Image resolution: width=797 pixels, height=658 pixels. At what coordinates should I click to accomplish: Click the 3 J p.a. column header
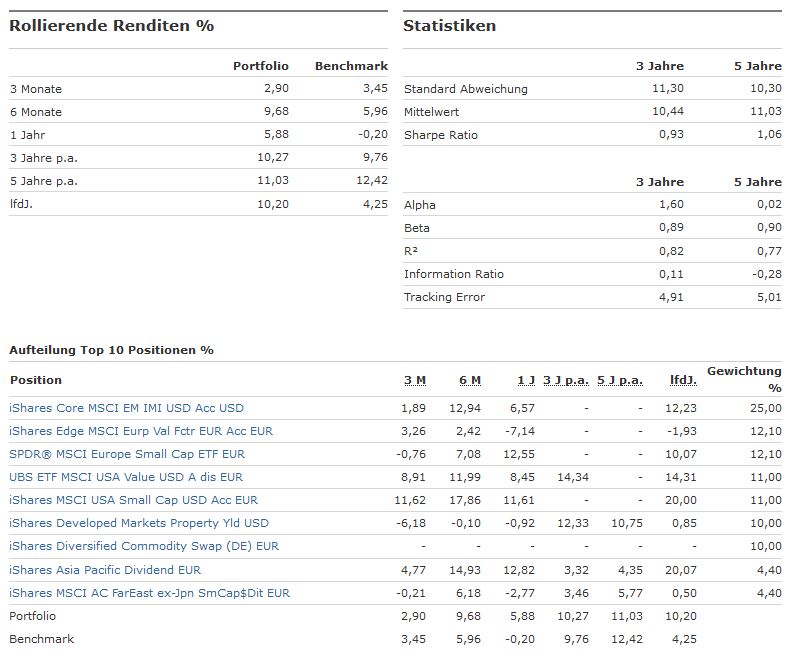click(565, 380)
